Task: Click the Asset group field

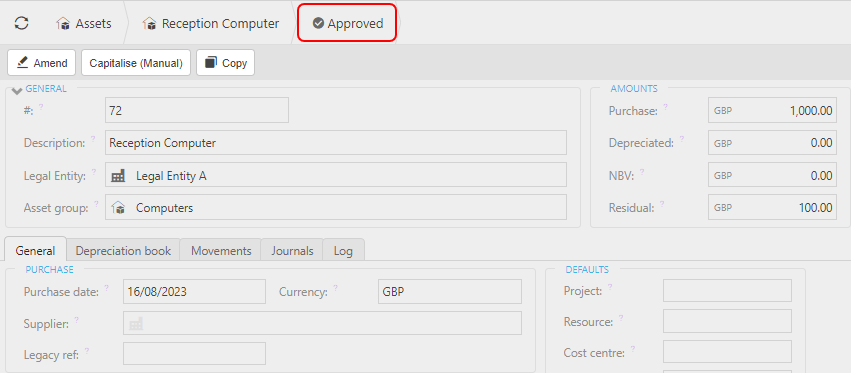Action: tap(335, 207)
